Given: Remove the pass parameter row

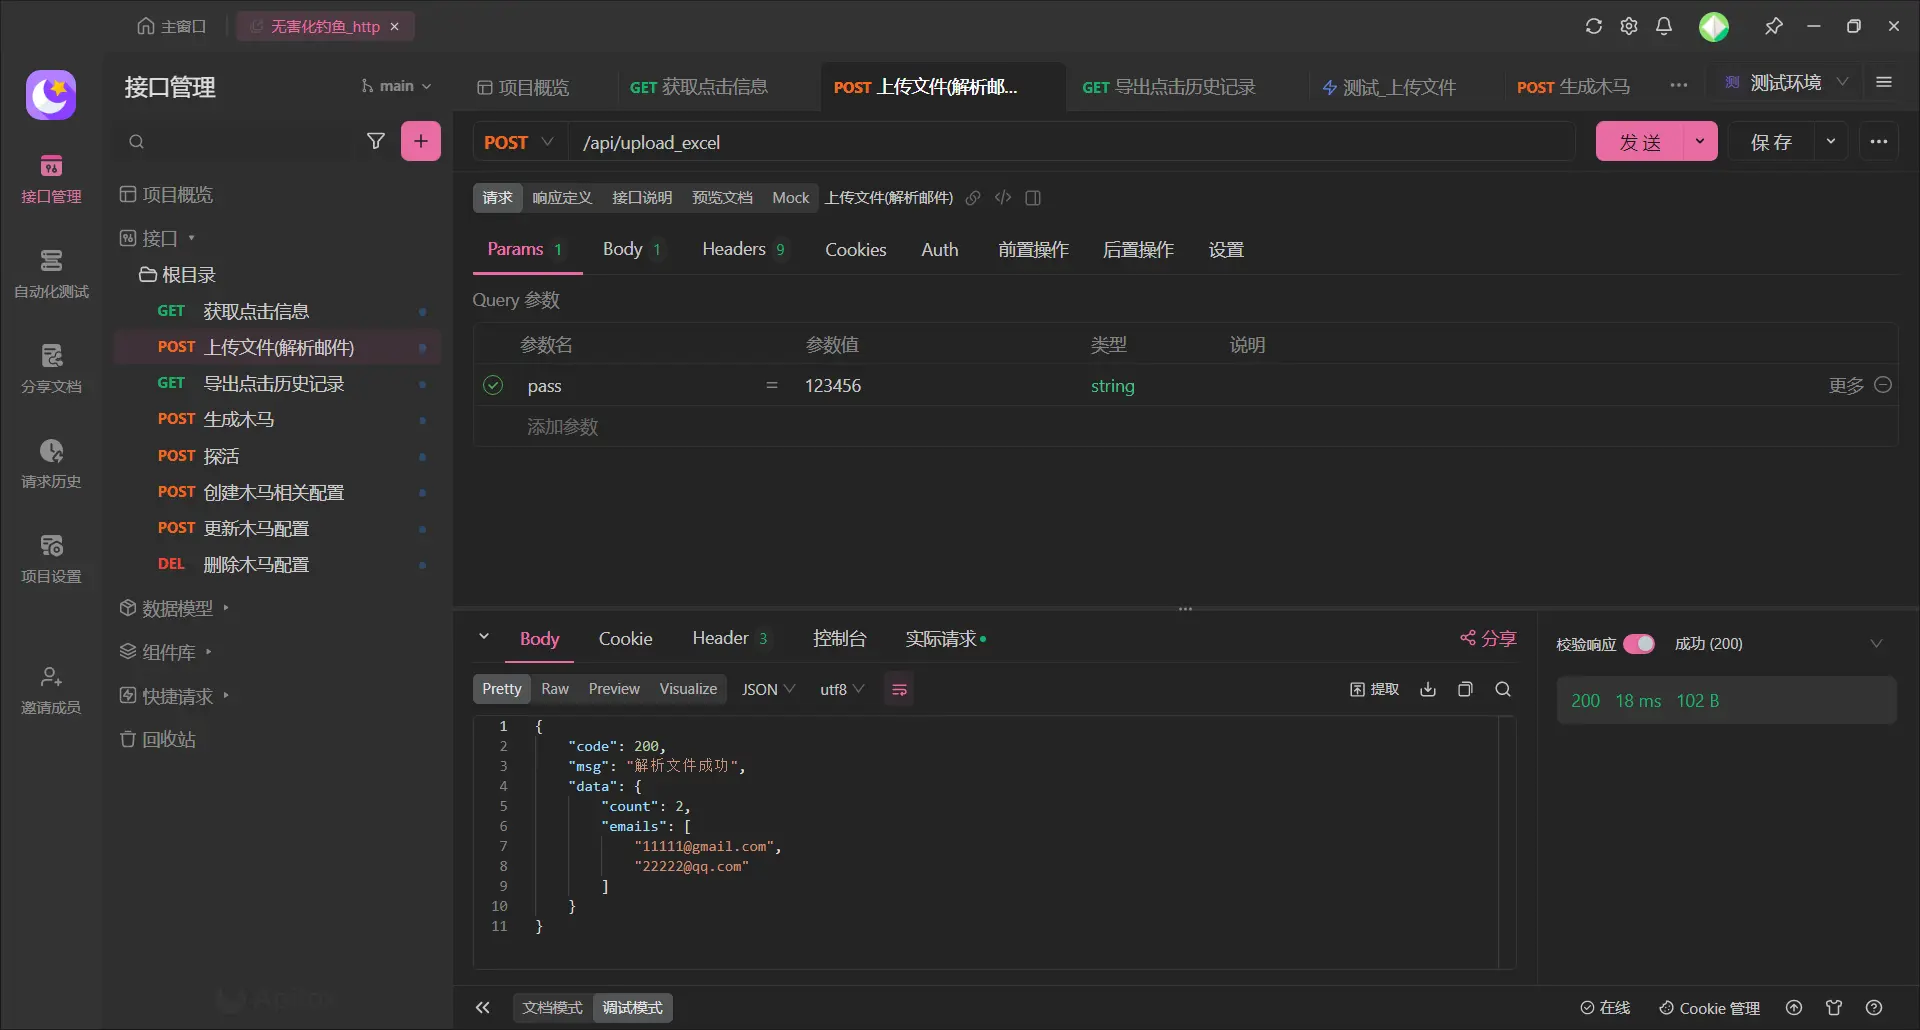Looking at the screenshot, I should point(1883,385).
